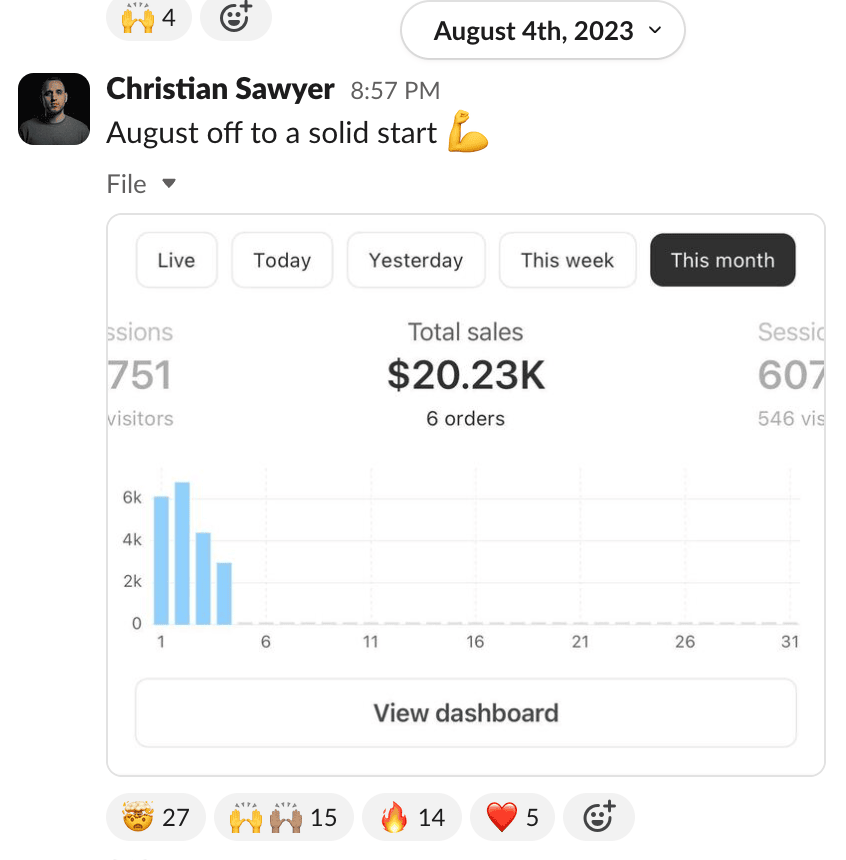Screen dimensions: 846x860
Task: Select the Today tab
Action: click(282, 260)
